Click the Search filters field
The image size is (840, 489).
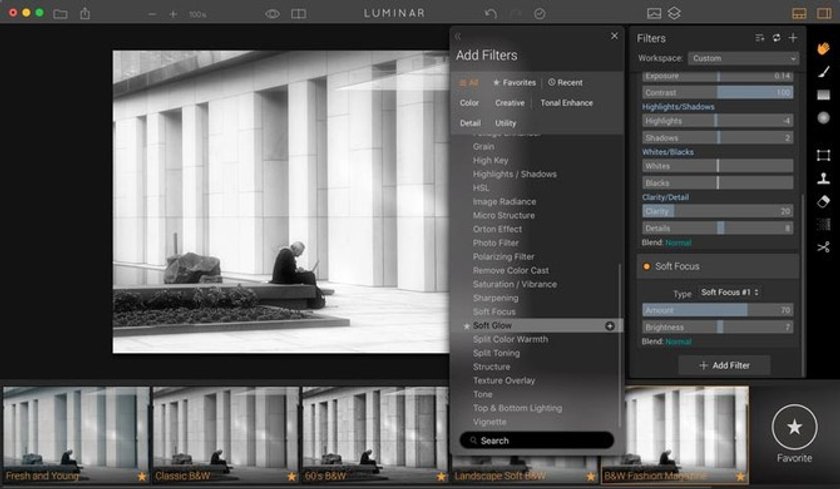click(536, 440)
